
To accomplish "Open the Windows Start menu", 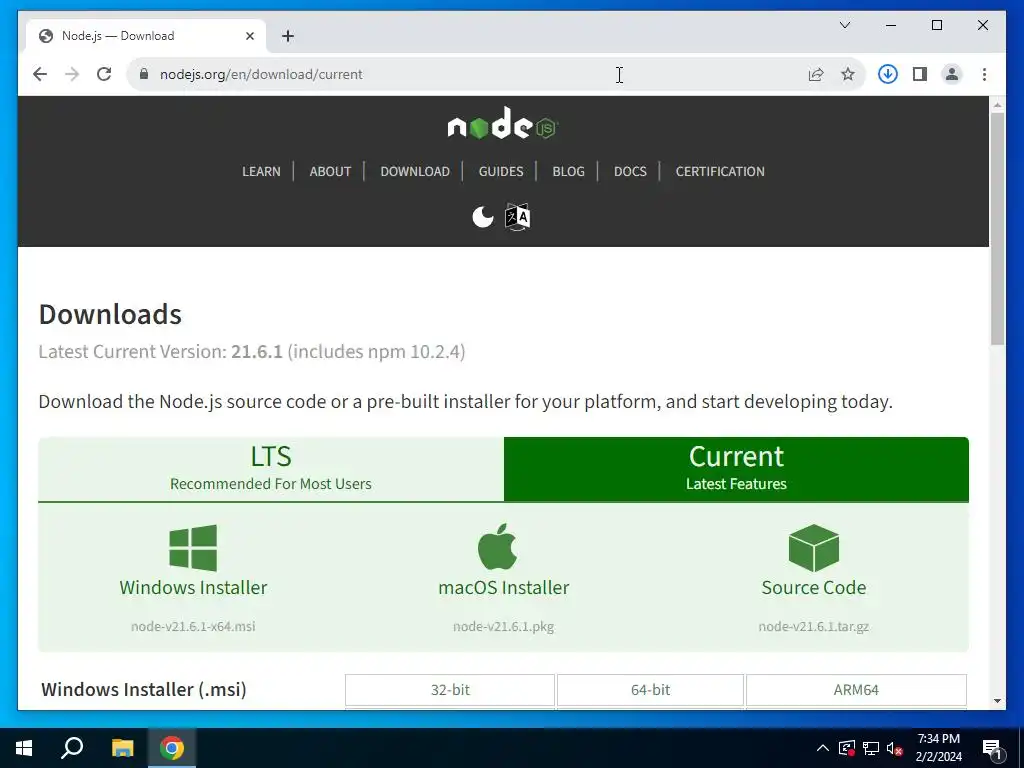I will pyautogui.click(x=24, y=748).
